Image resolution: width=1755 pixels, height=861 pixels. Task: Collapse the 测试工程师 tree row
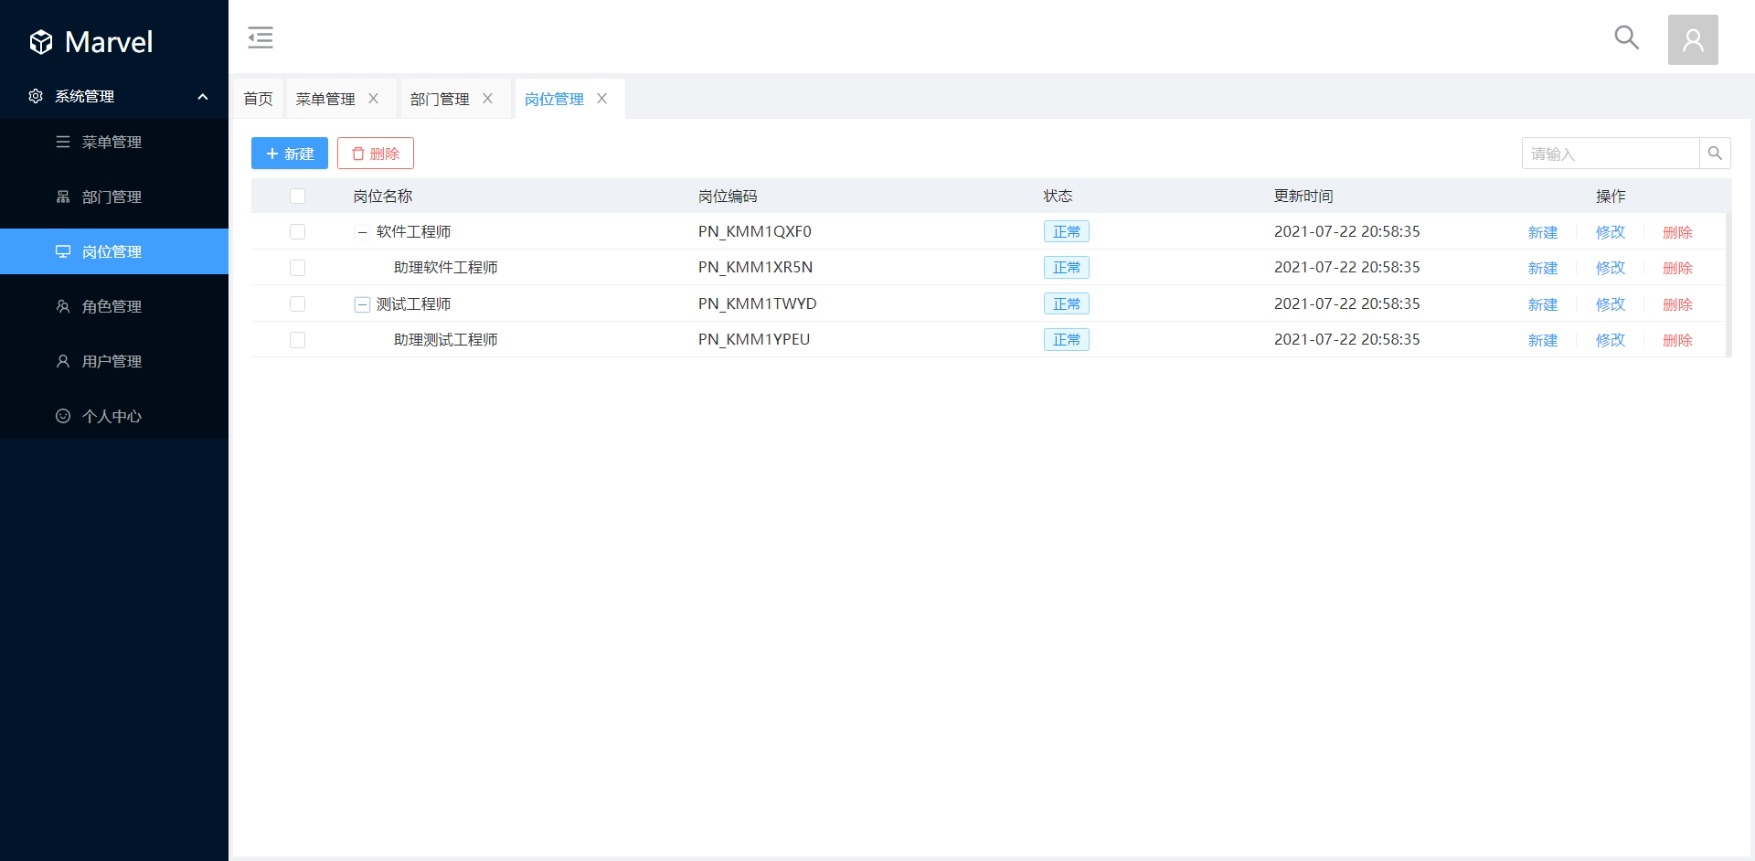click(362, 304)
